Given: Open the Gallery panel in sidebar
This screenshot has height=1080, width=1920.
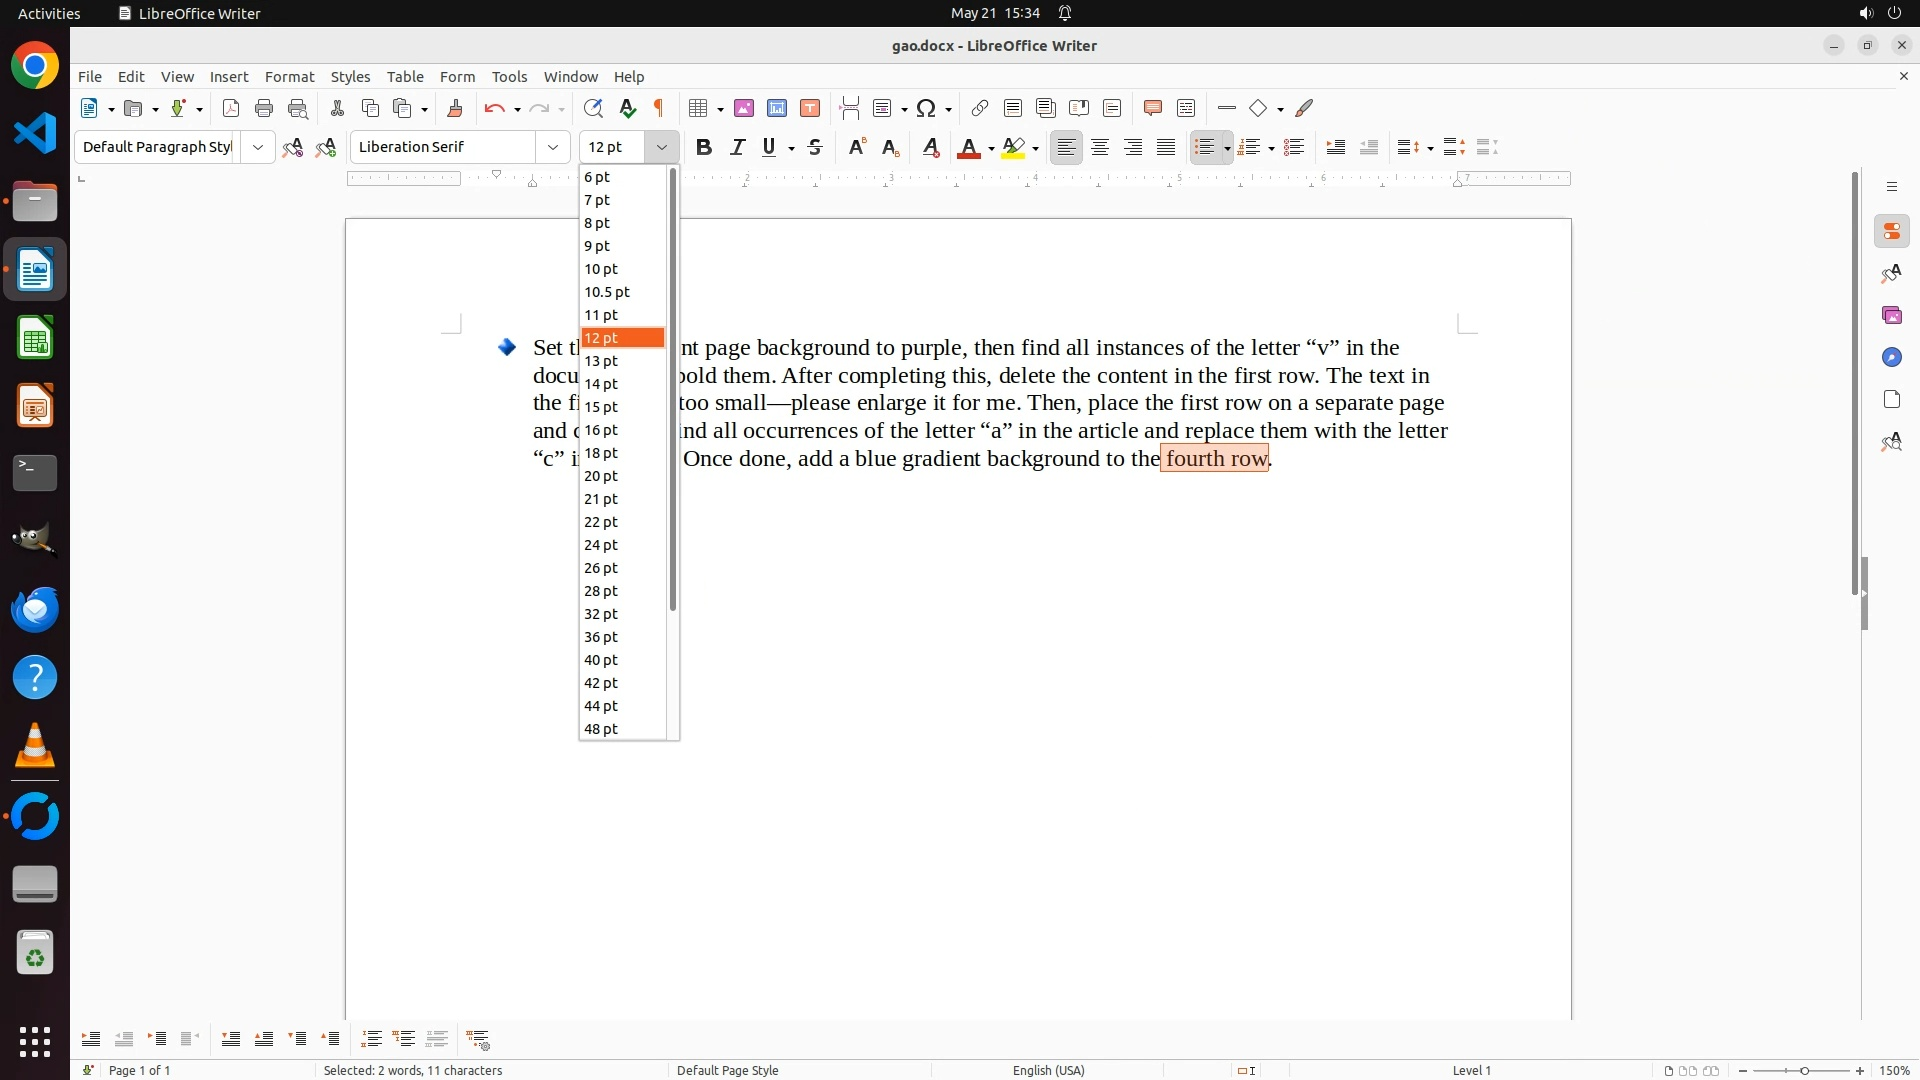Looking at the screenshot, I should point(1892,315).
